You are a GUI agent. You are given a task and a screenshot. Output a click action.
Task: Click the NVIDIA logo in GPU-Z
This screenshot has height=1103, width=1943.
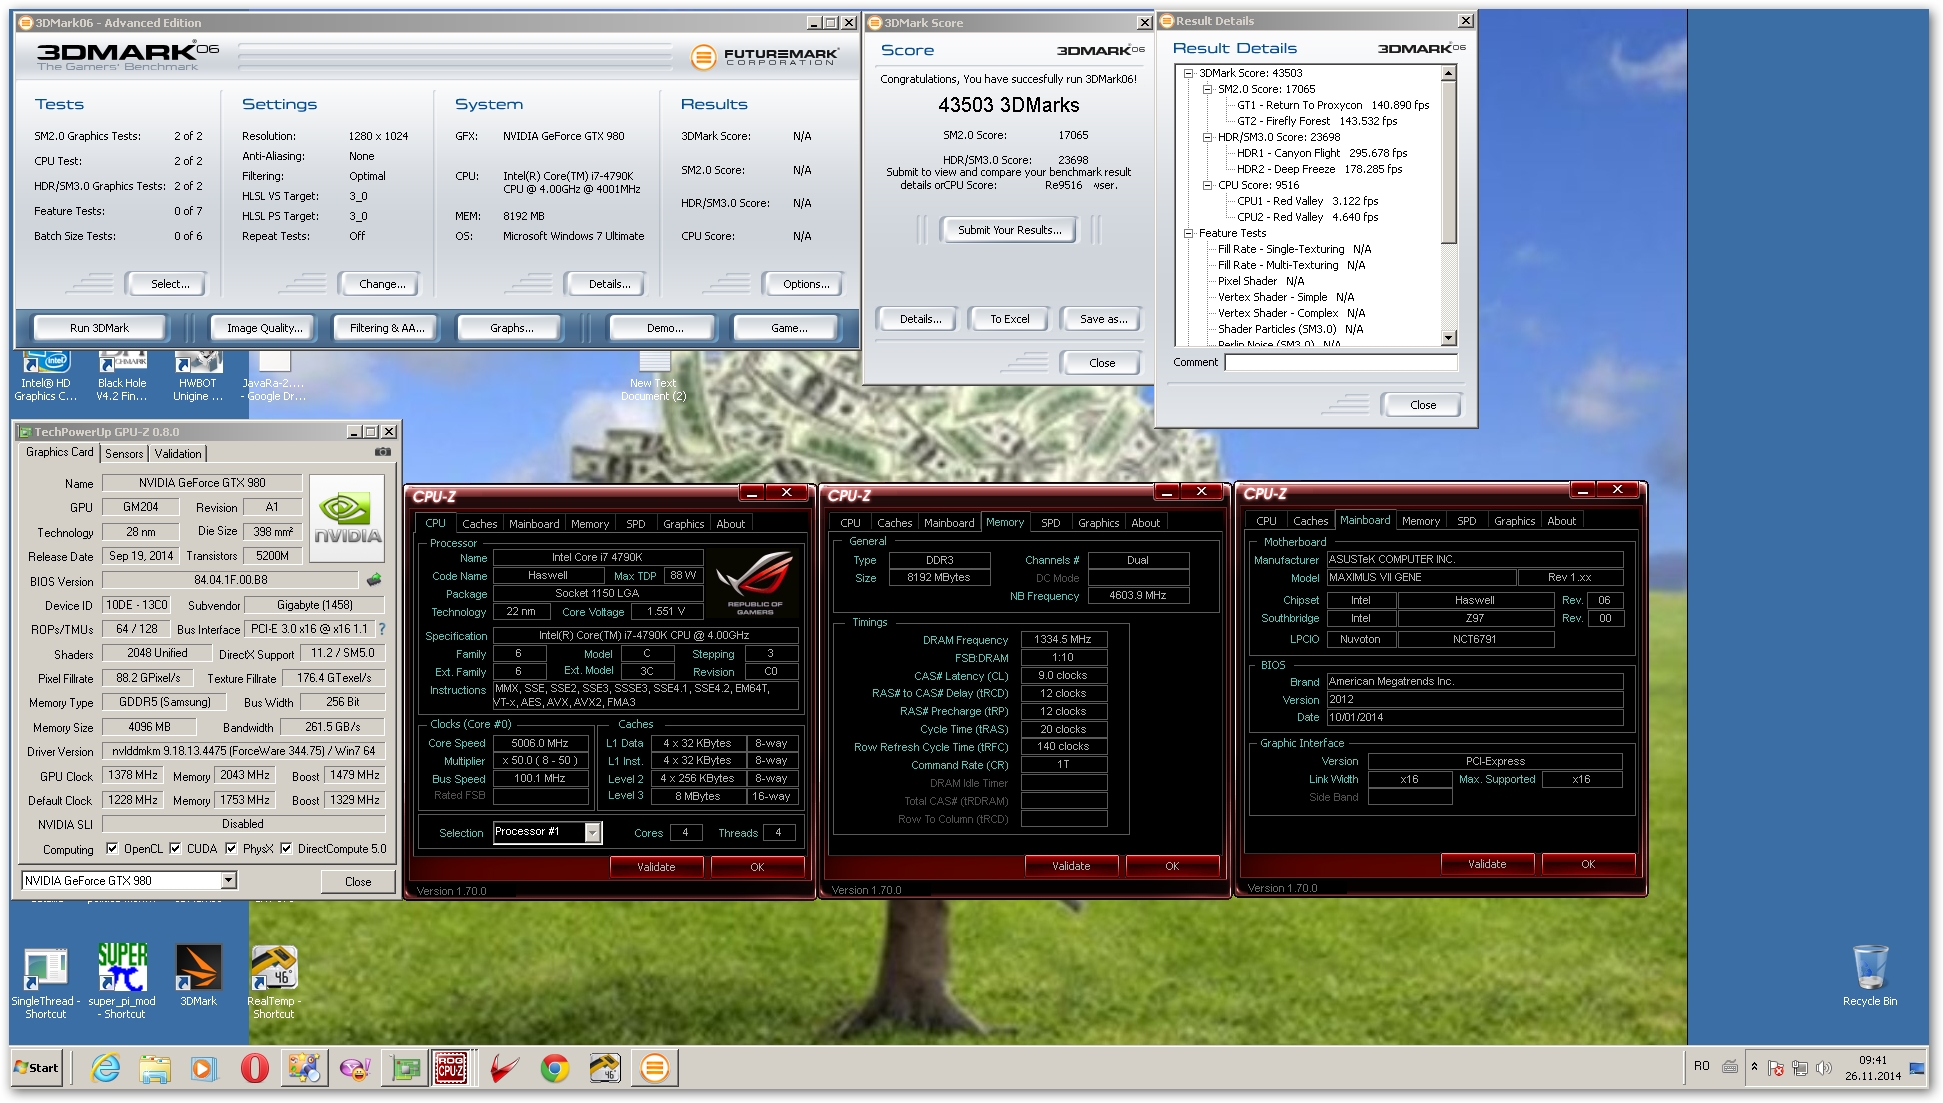point(347,519)
